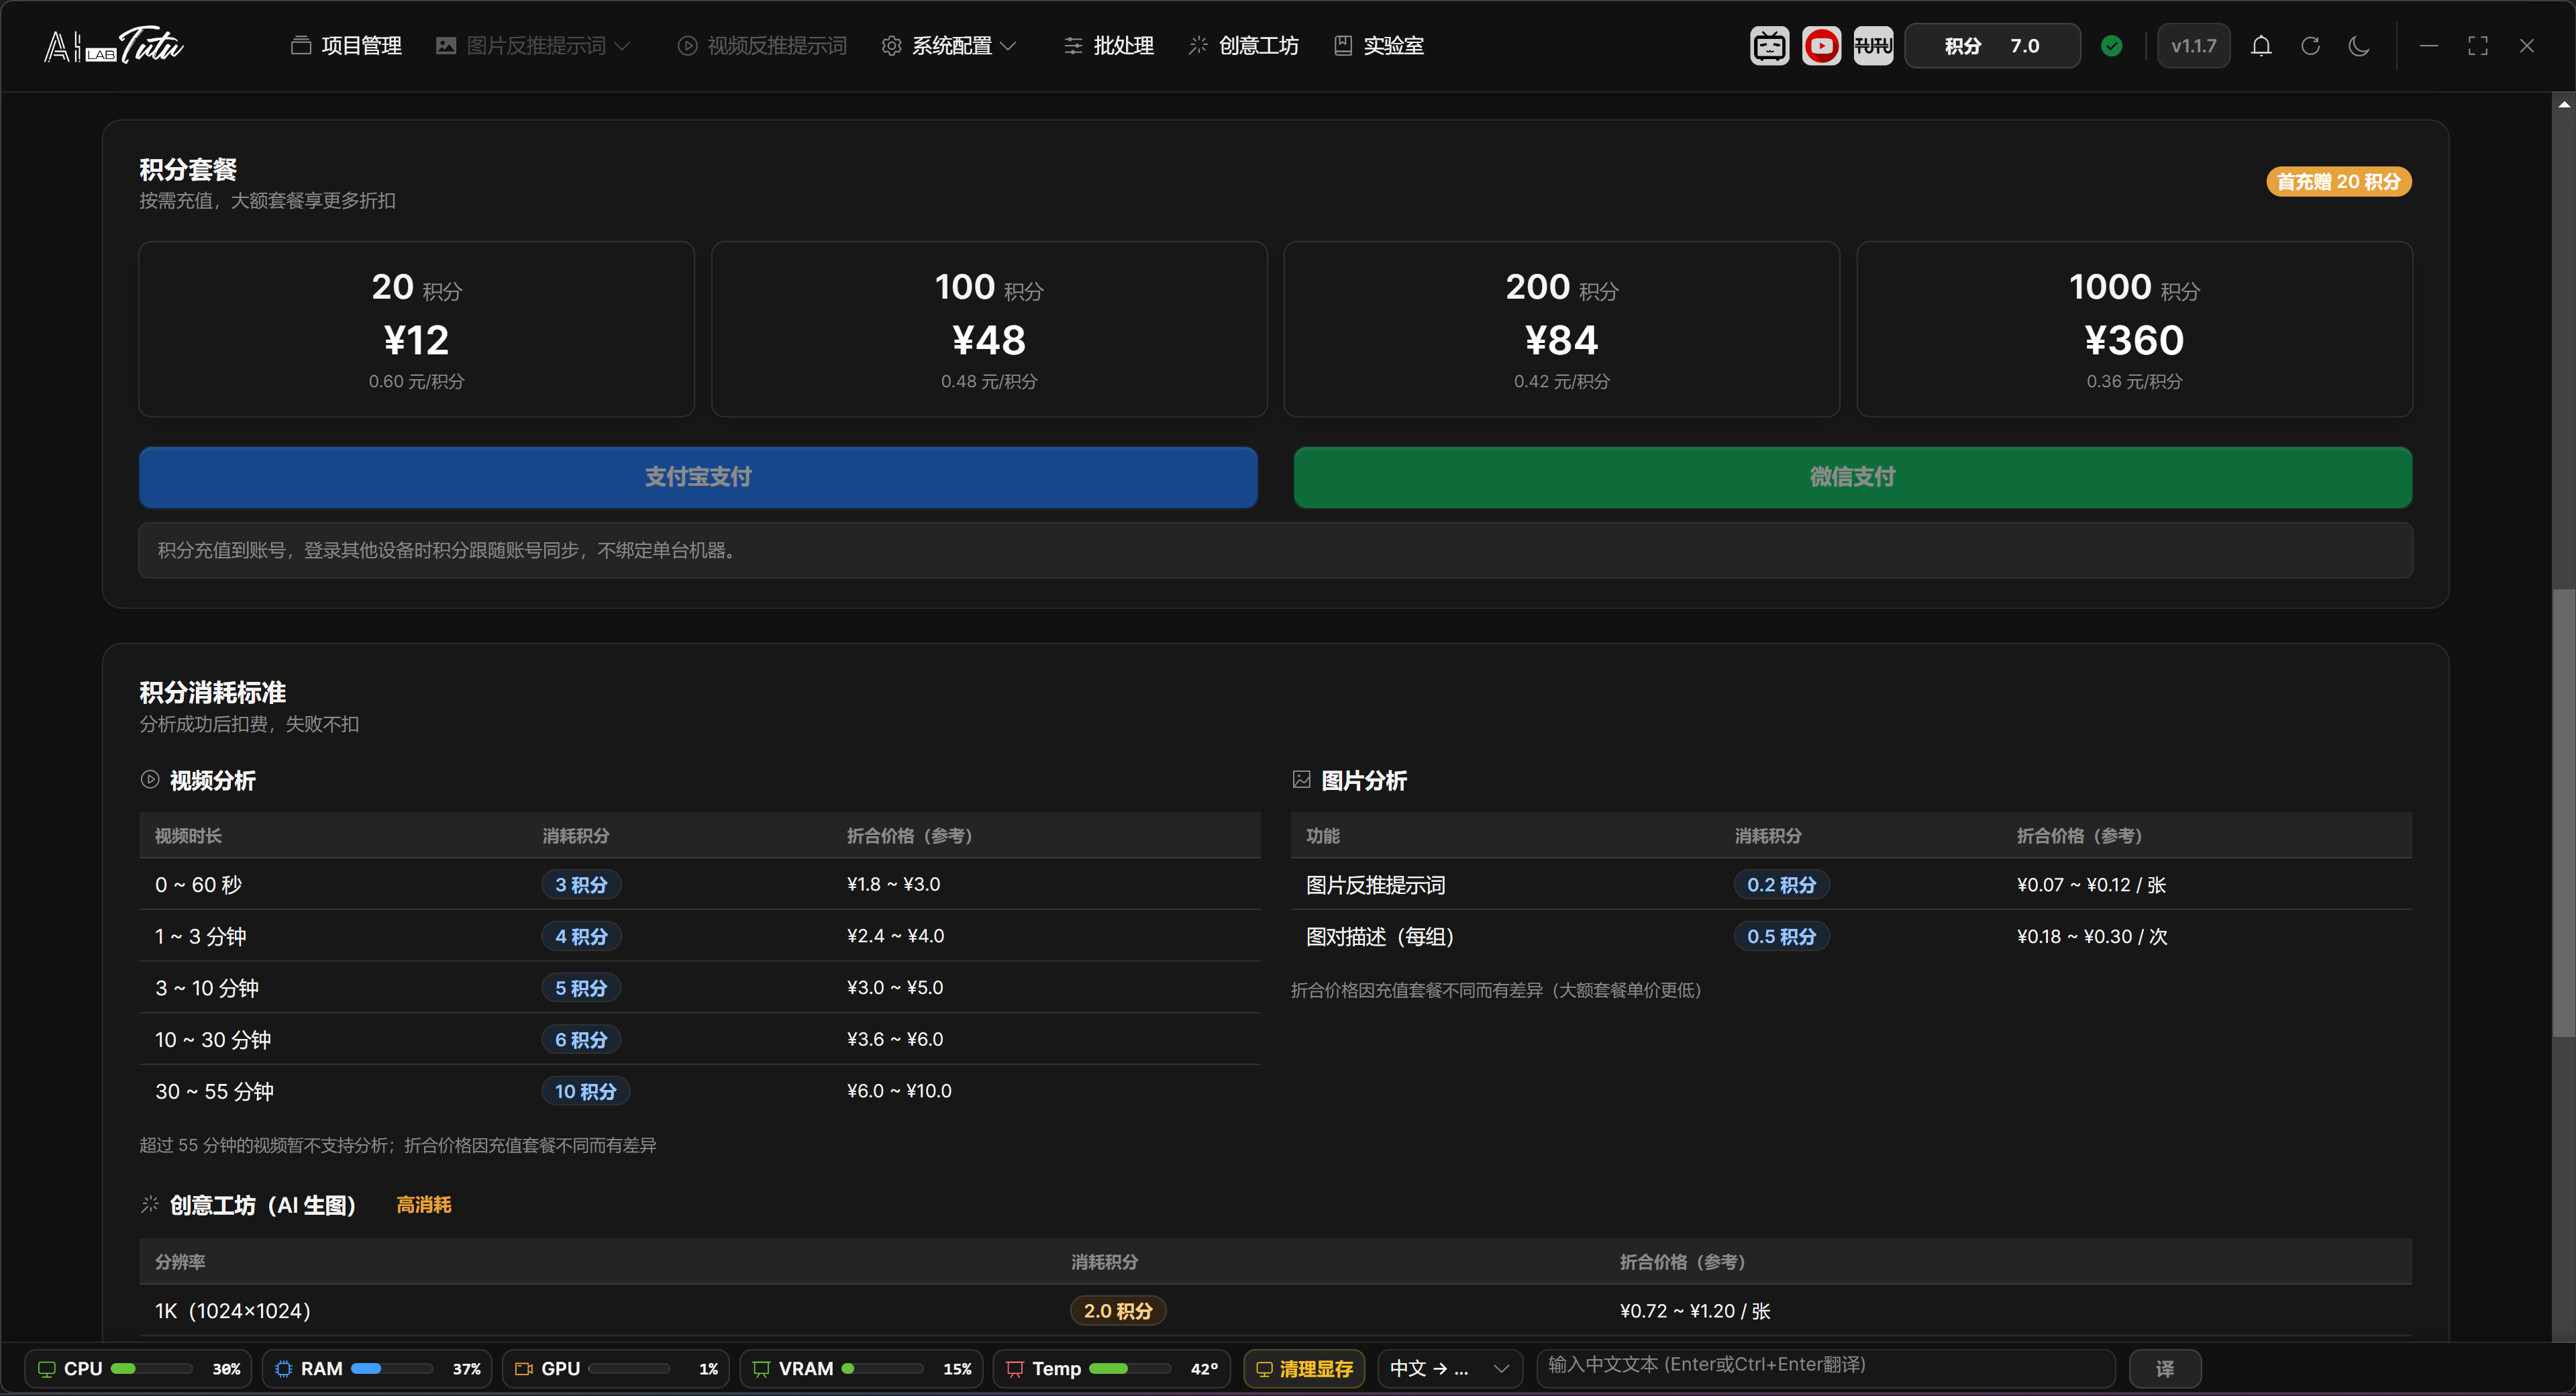Open notifications bell icon

click(x=2261, y=46)
